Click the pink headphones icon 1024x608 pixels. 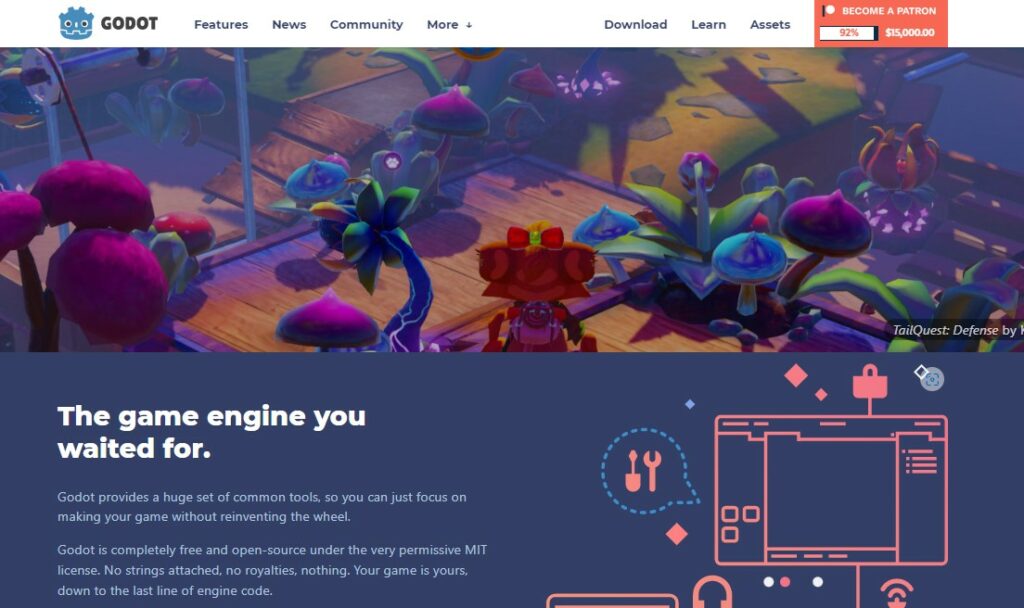click(712, 592)
